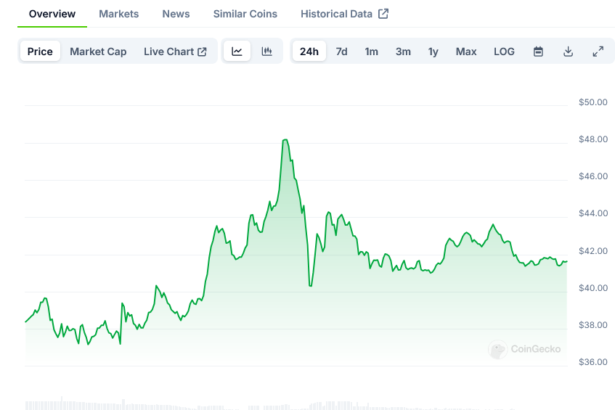The image size is (615, 410).
Task: Open Live Chart in new window
Action: [x=175, y=51]
